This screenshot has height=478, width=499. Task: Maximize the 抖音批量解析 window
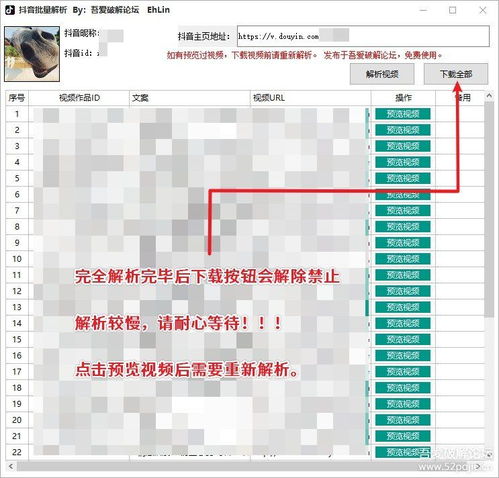[452, 10]
